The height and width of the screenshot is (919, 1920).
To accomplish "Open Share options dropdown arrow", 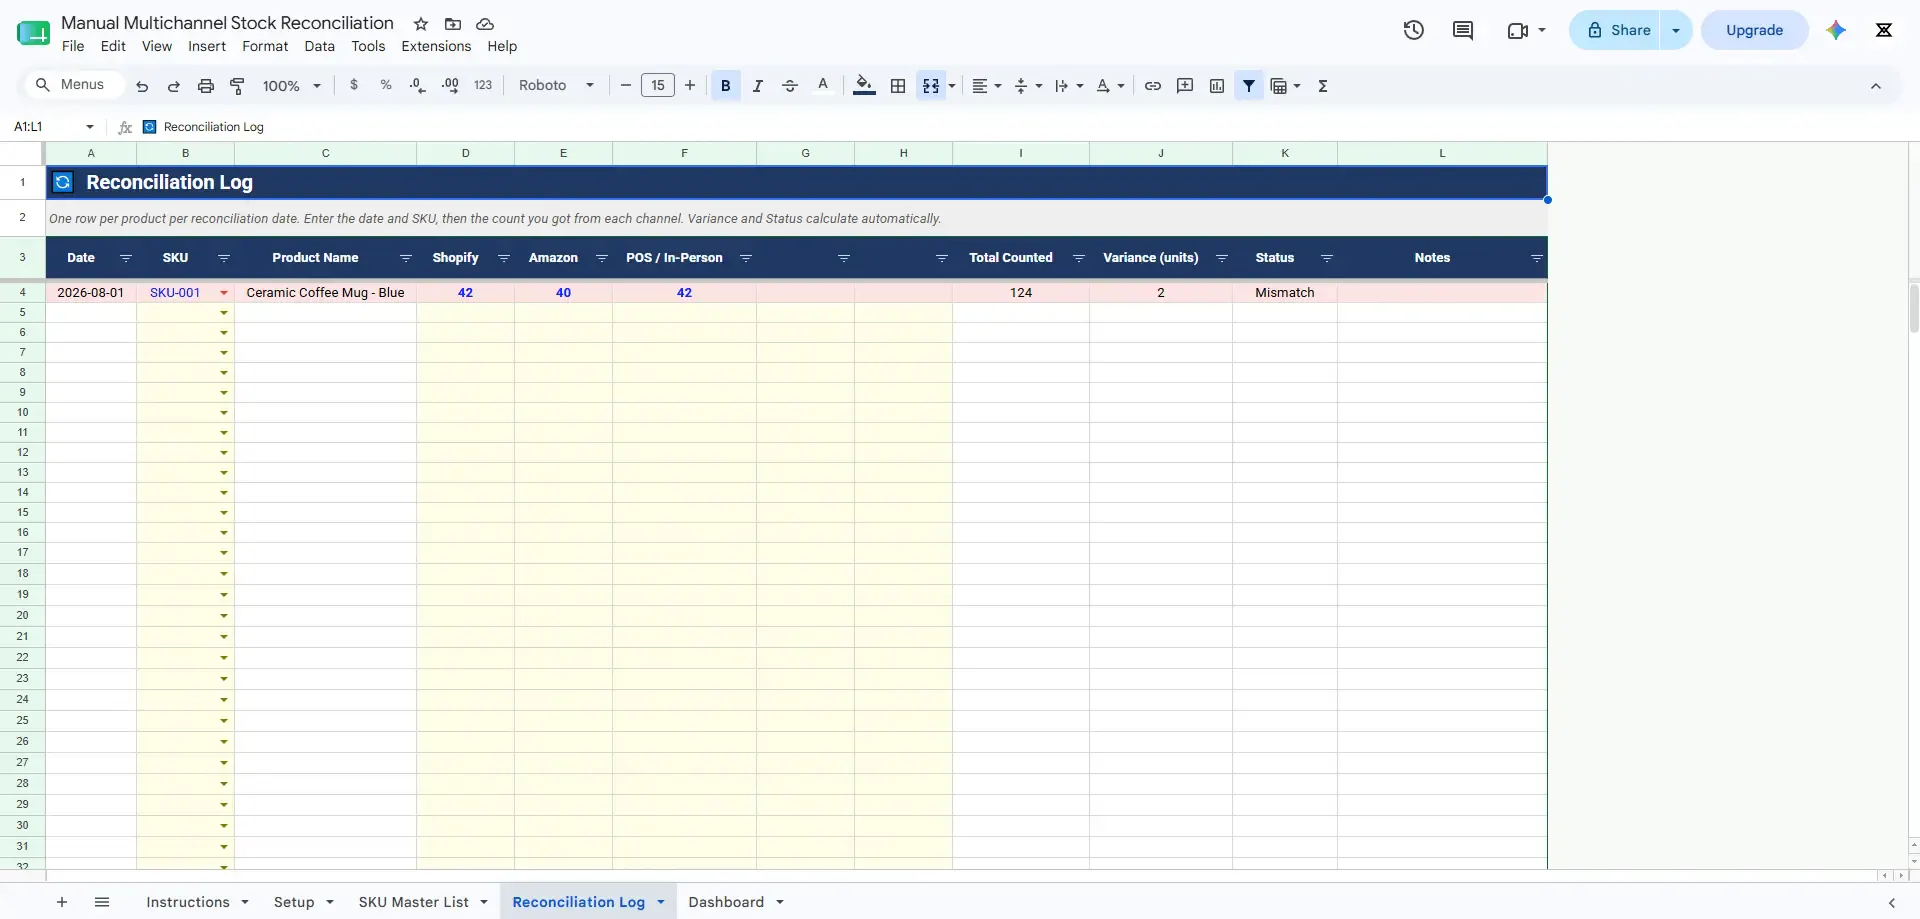I will pos(1676,30).
